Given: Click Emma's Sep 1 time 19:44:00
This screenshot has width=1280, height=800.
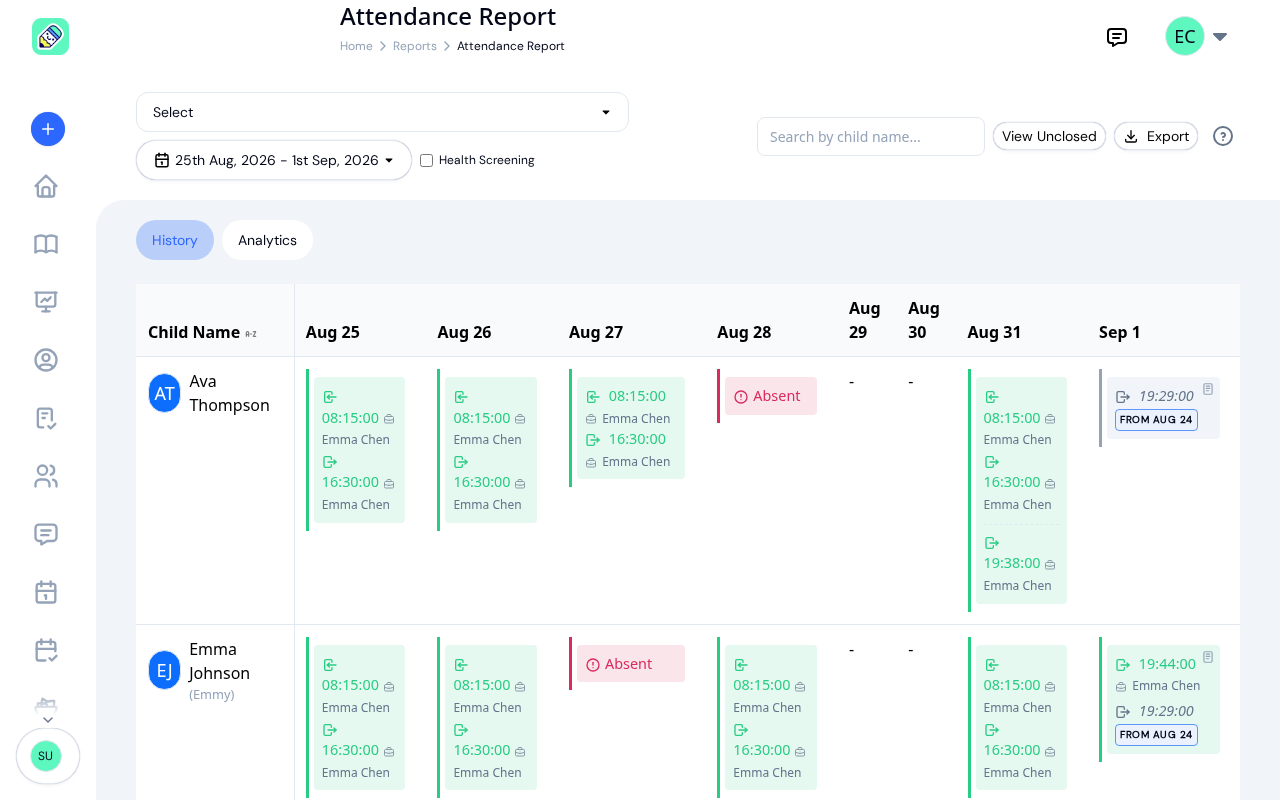Looking at the screenshot, I should tap(1167, 664).
